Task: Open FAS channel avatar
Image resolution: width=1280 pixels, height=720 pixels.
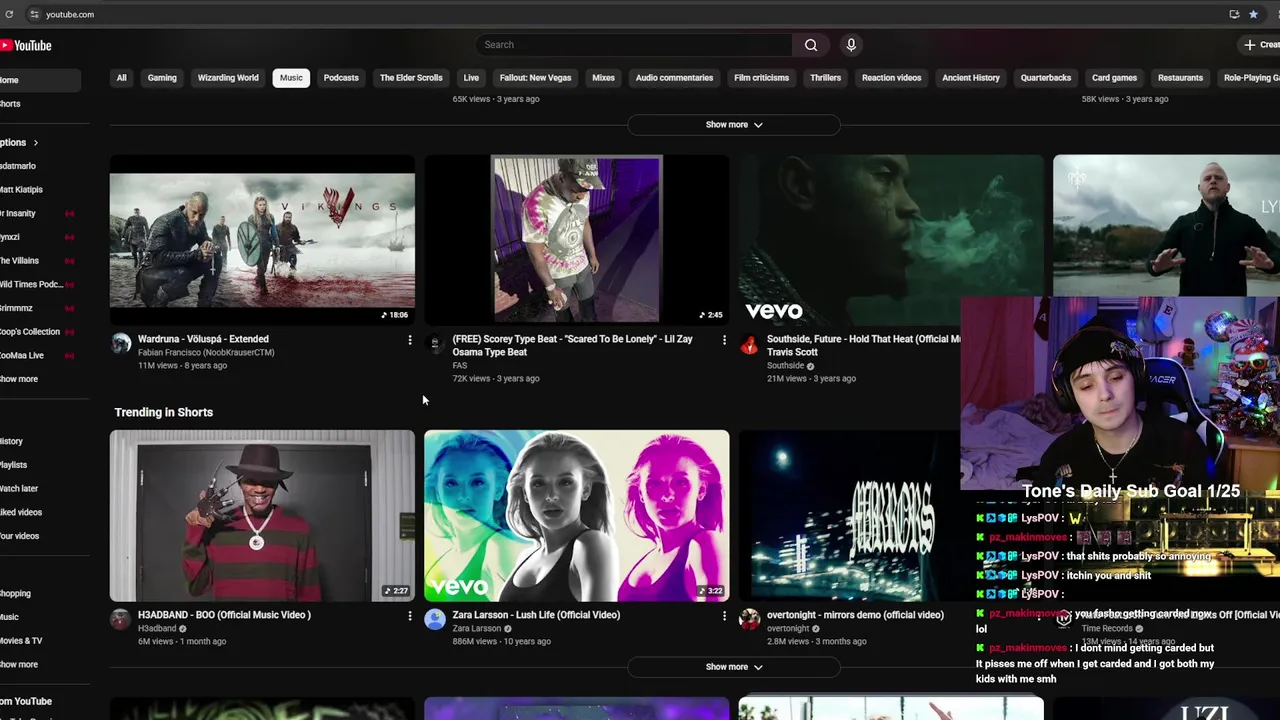Action: (x=435, y=344)
